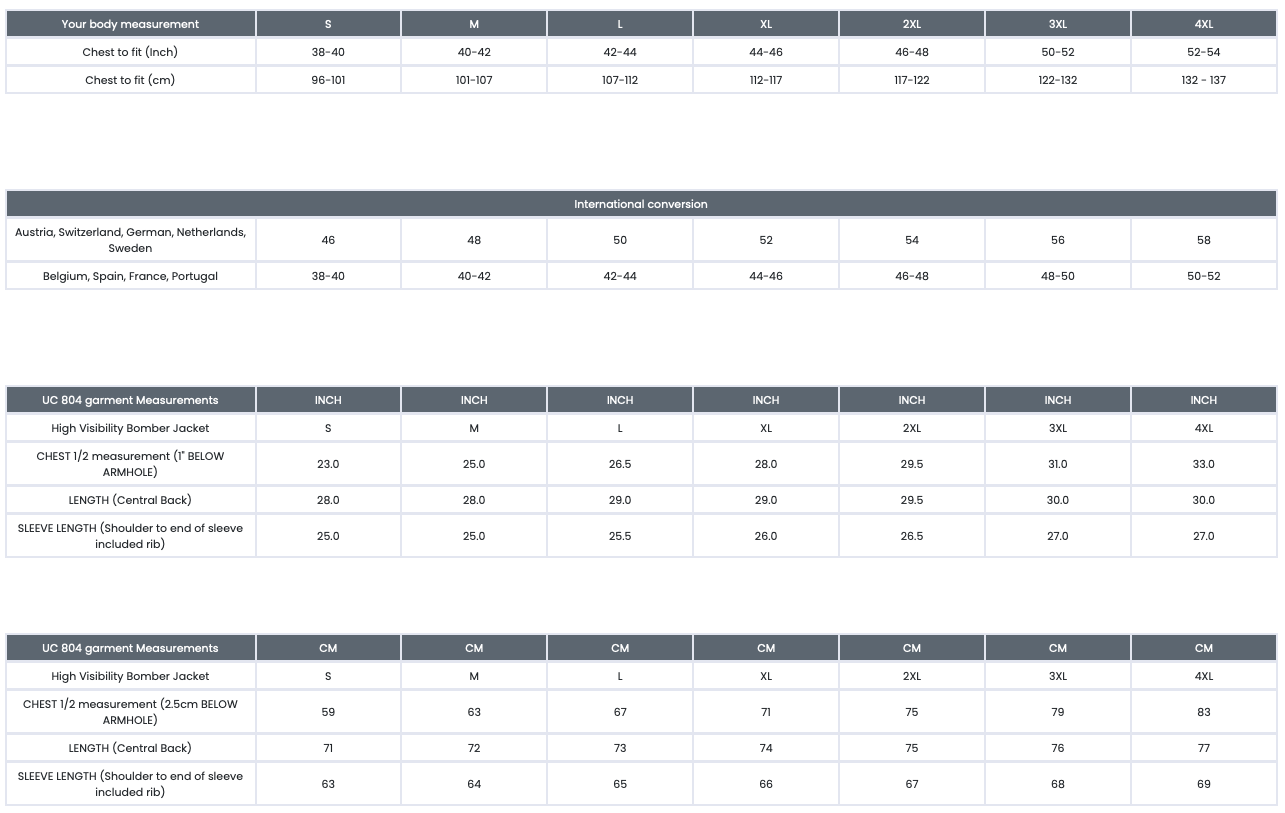The height and width of the screenshot is (813, 1285).
Task: Select the 77 cm back length cell
Action: click(x=1203, y=748)
